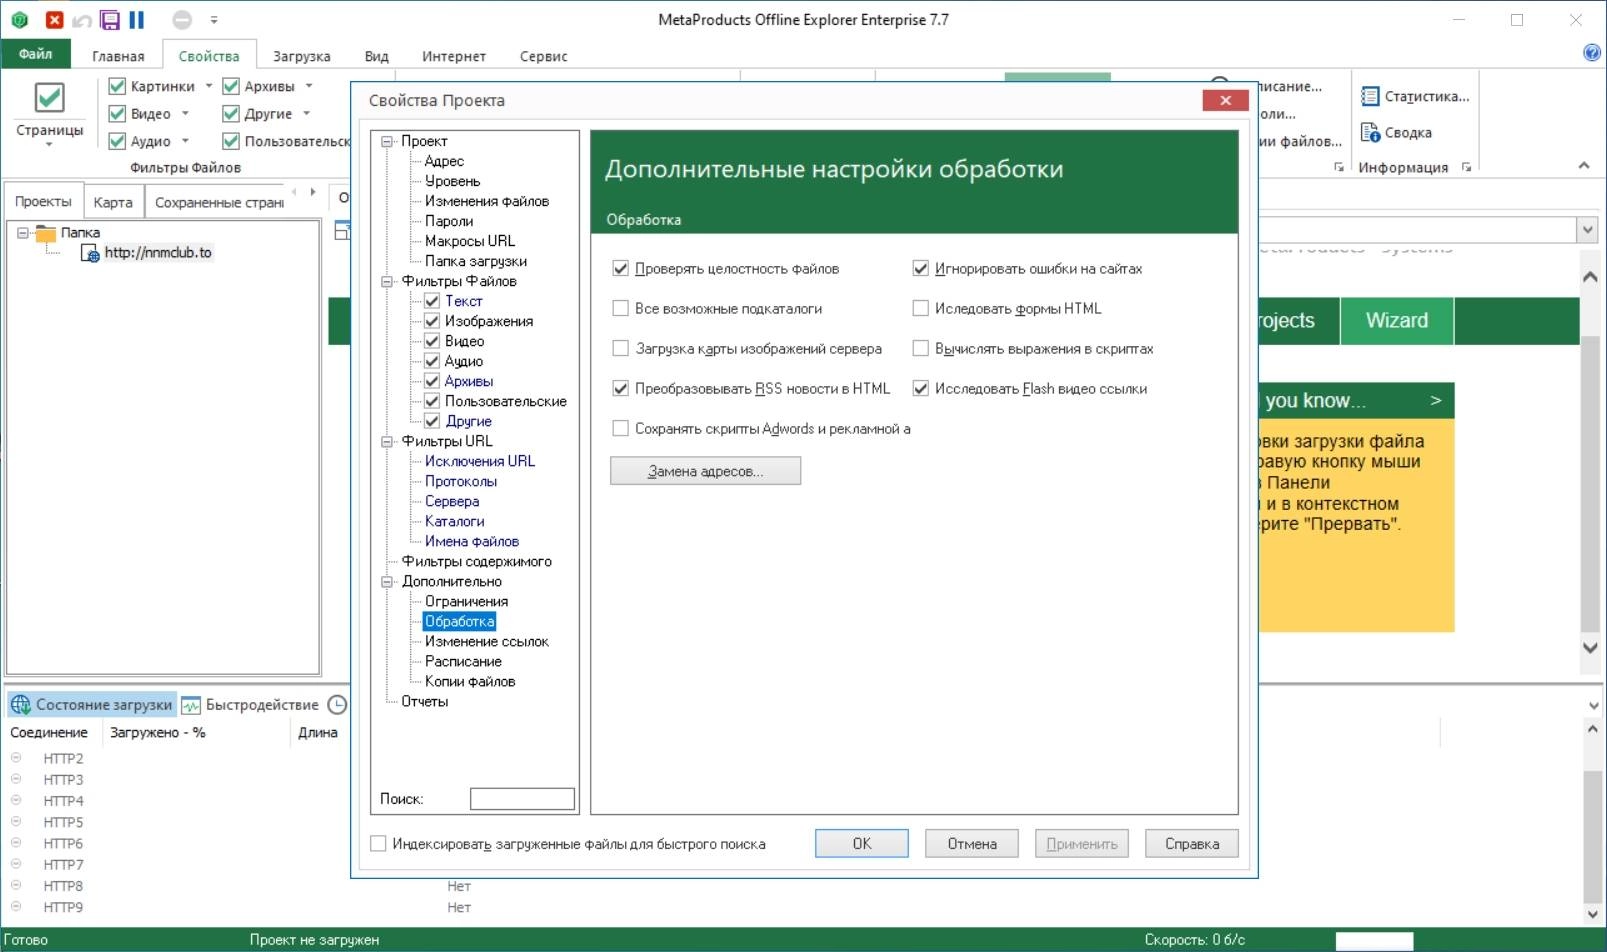Switch to the Сервис ribbon tab
Image resolution: width=1607 pixels, height=952 pixels.
(543, 56)
